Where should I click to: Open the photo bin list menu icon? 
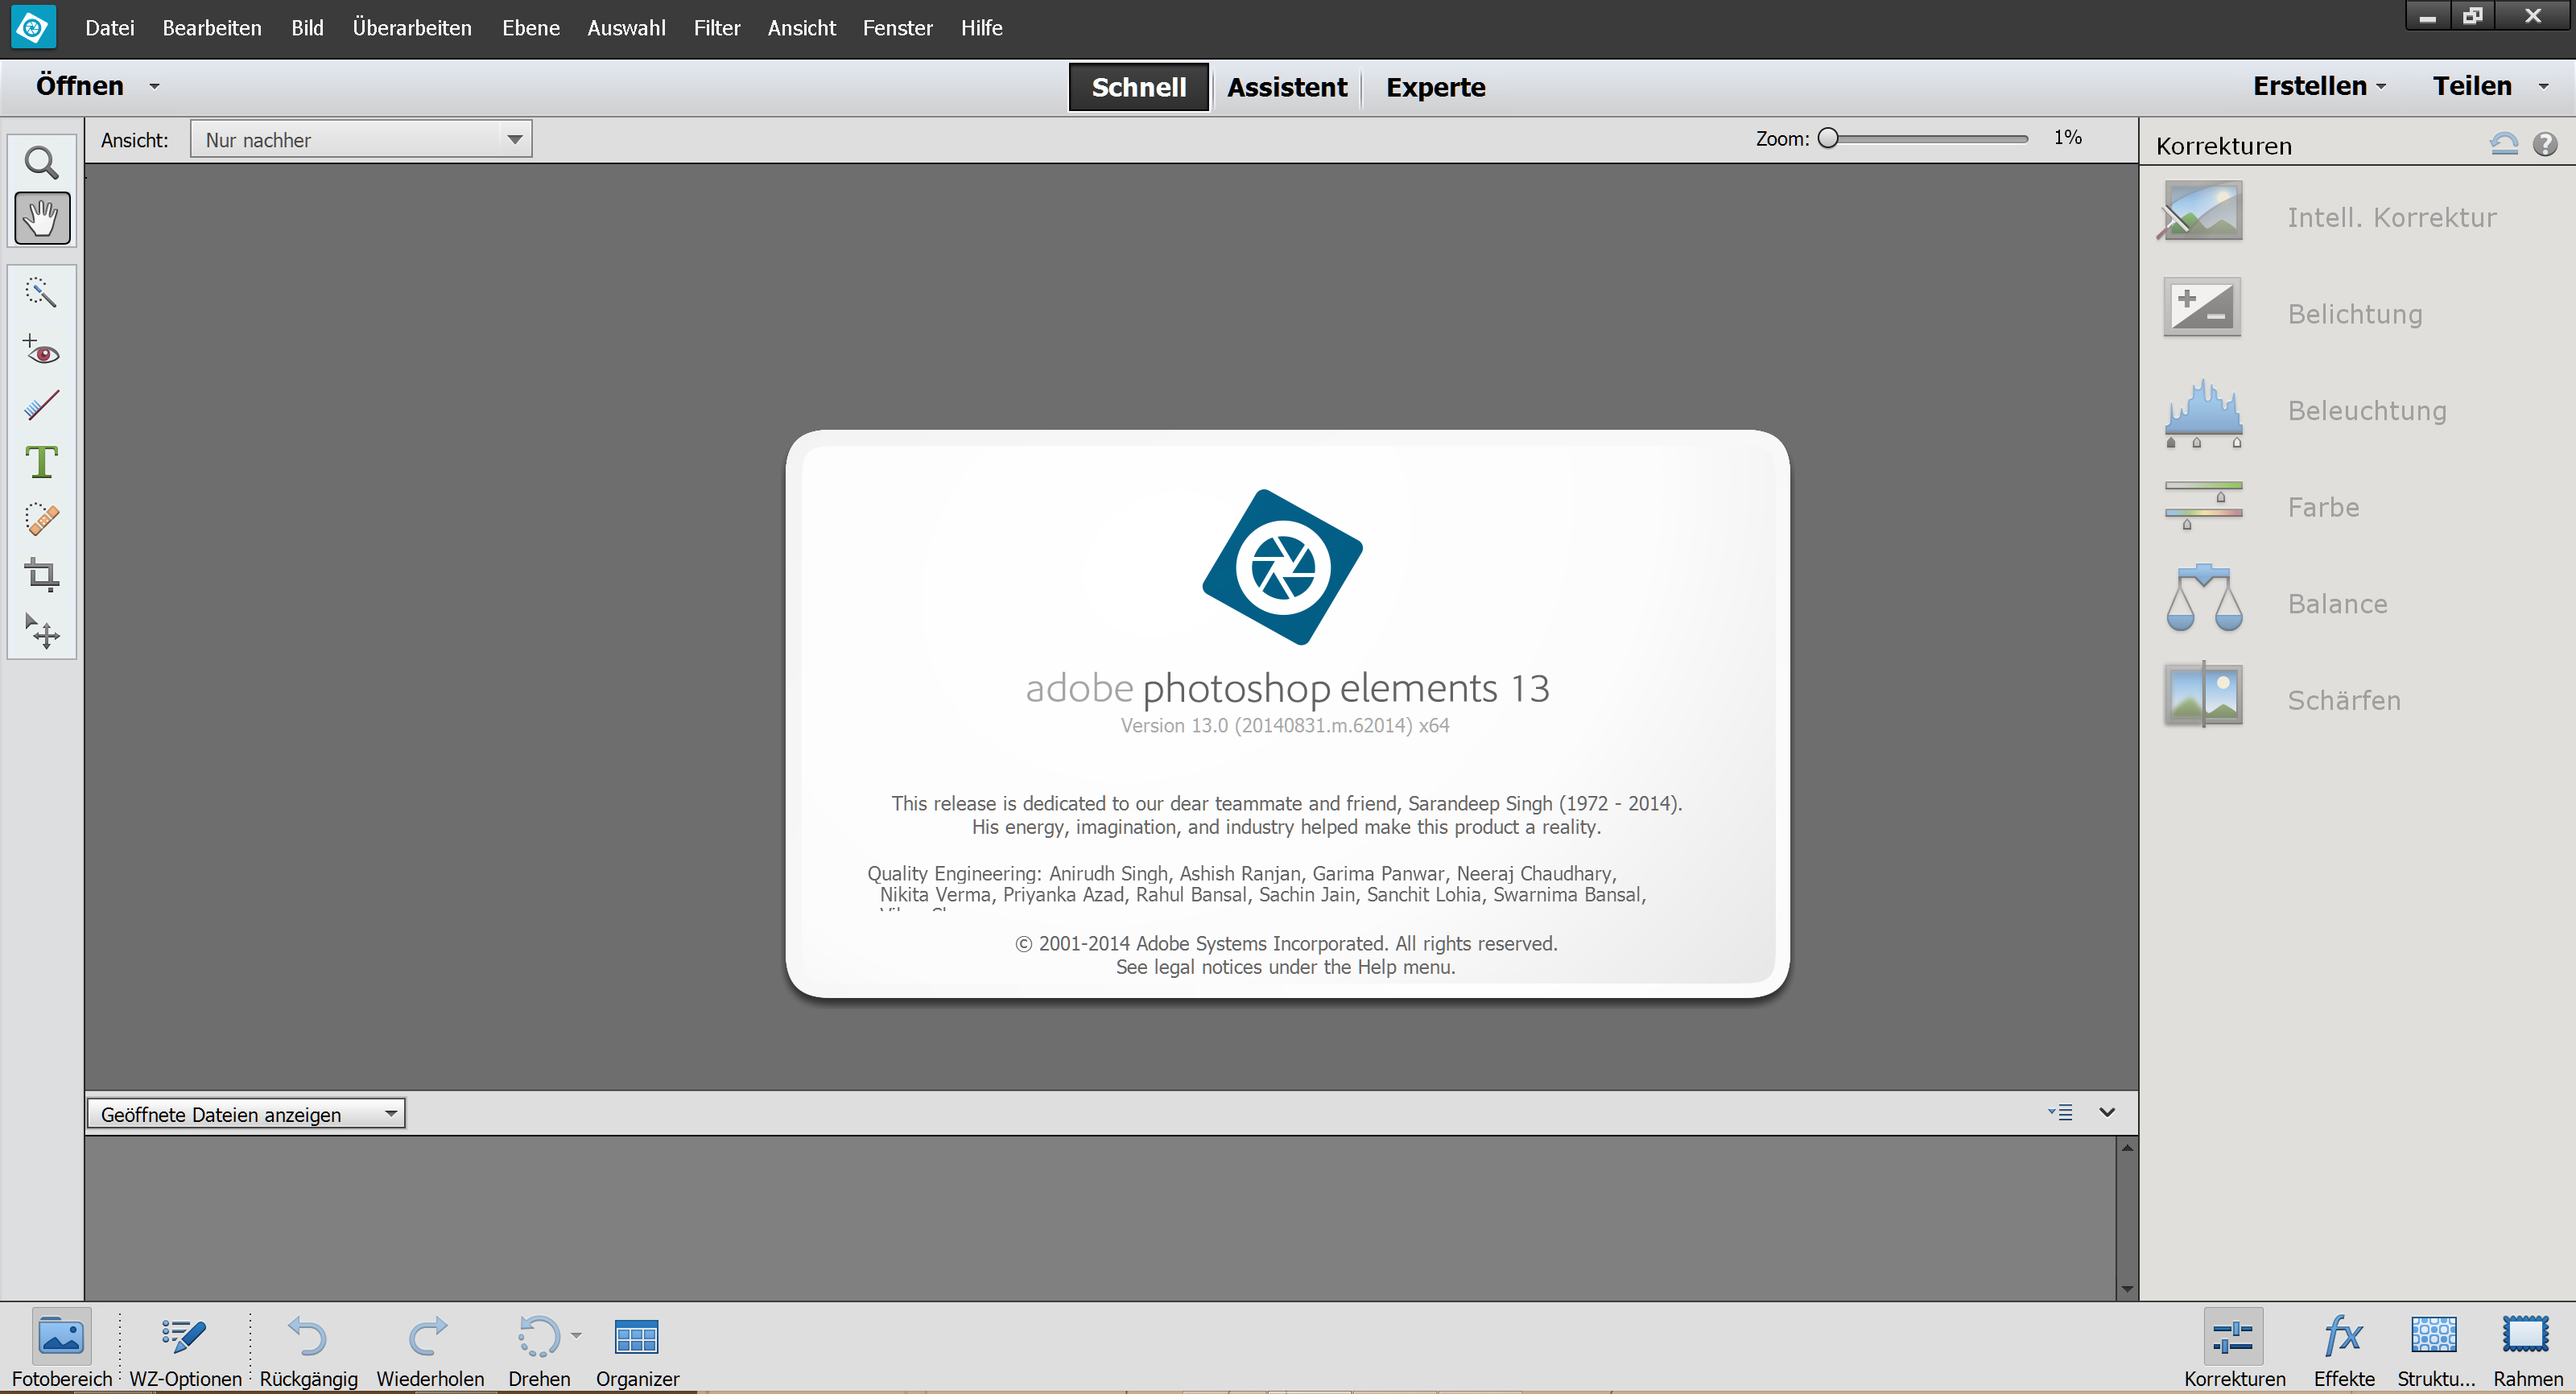pyautogui.click(x=2060, y=1112)
